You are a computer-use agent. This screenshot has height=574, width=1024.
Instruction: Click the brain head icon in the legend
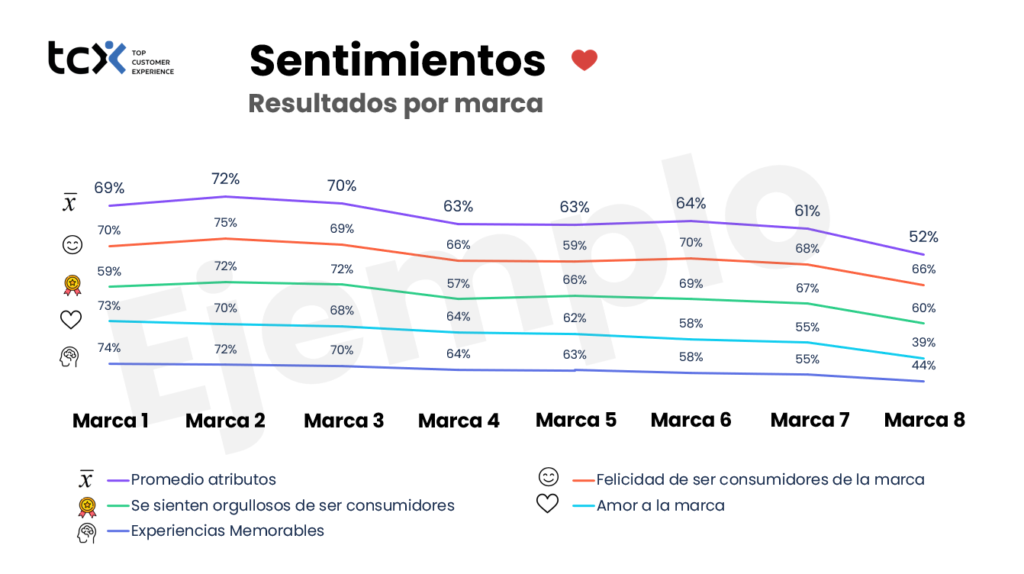[87, 532]
